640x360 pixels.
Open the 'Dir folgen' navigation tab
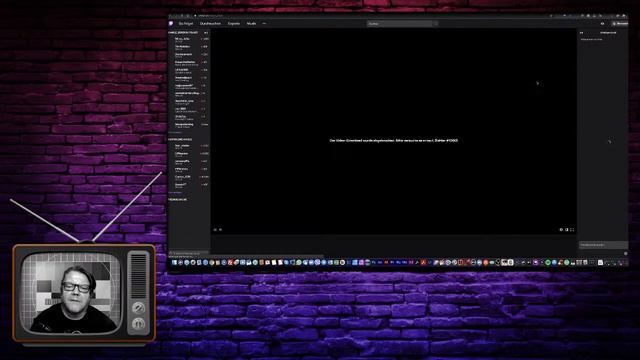[x=186, y=24]
